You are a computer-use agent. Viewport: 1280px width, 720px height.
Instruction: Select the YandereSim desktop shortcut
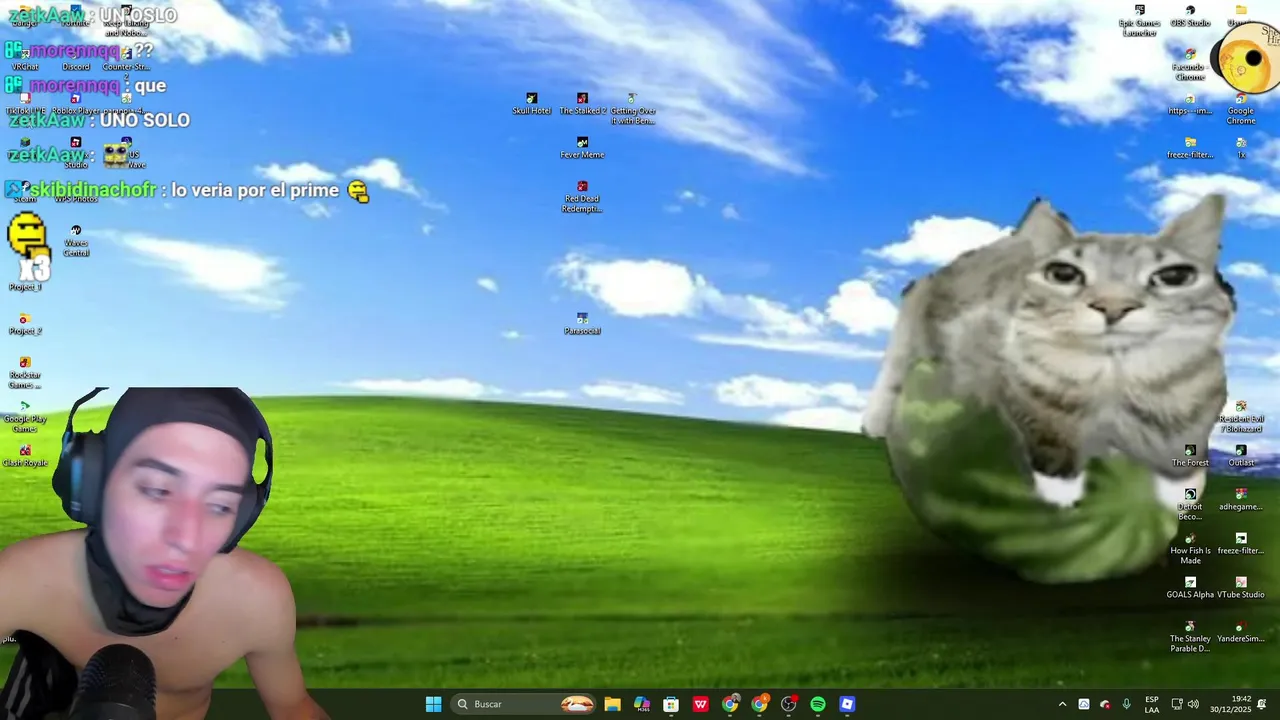(x=1241, y=632)
